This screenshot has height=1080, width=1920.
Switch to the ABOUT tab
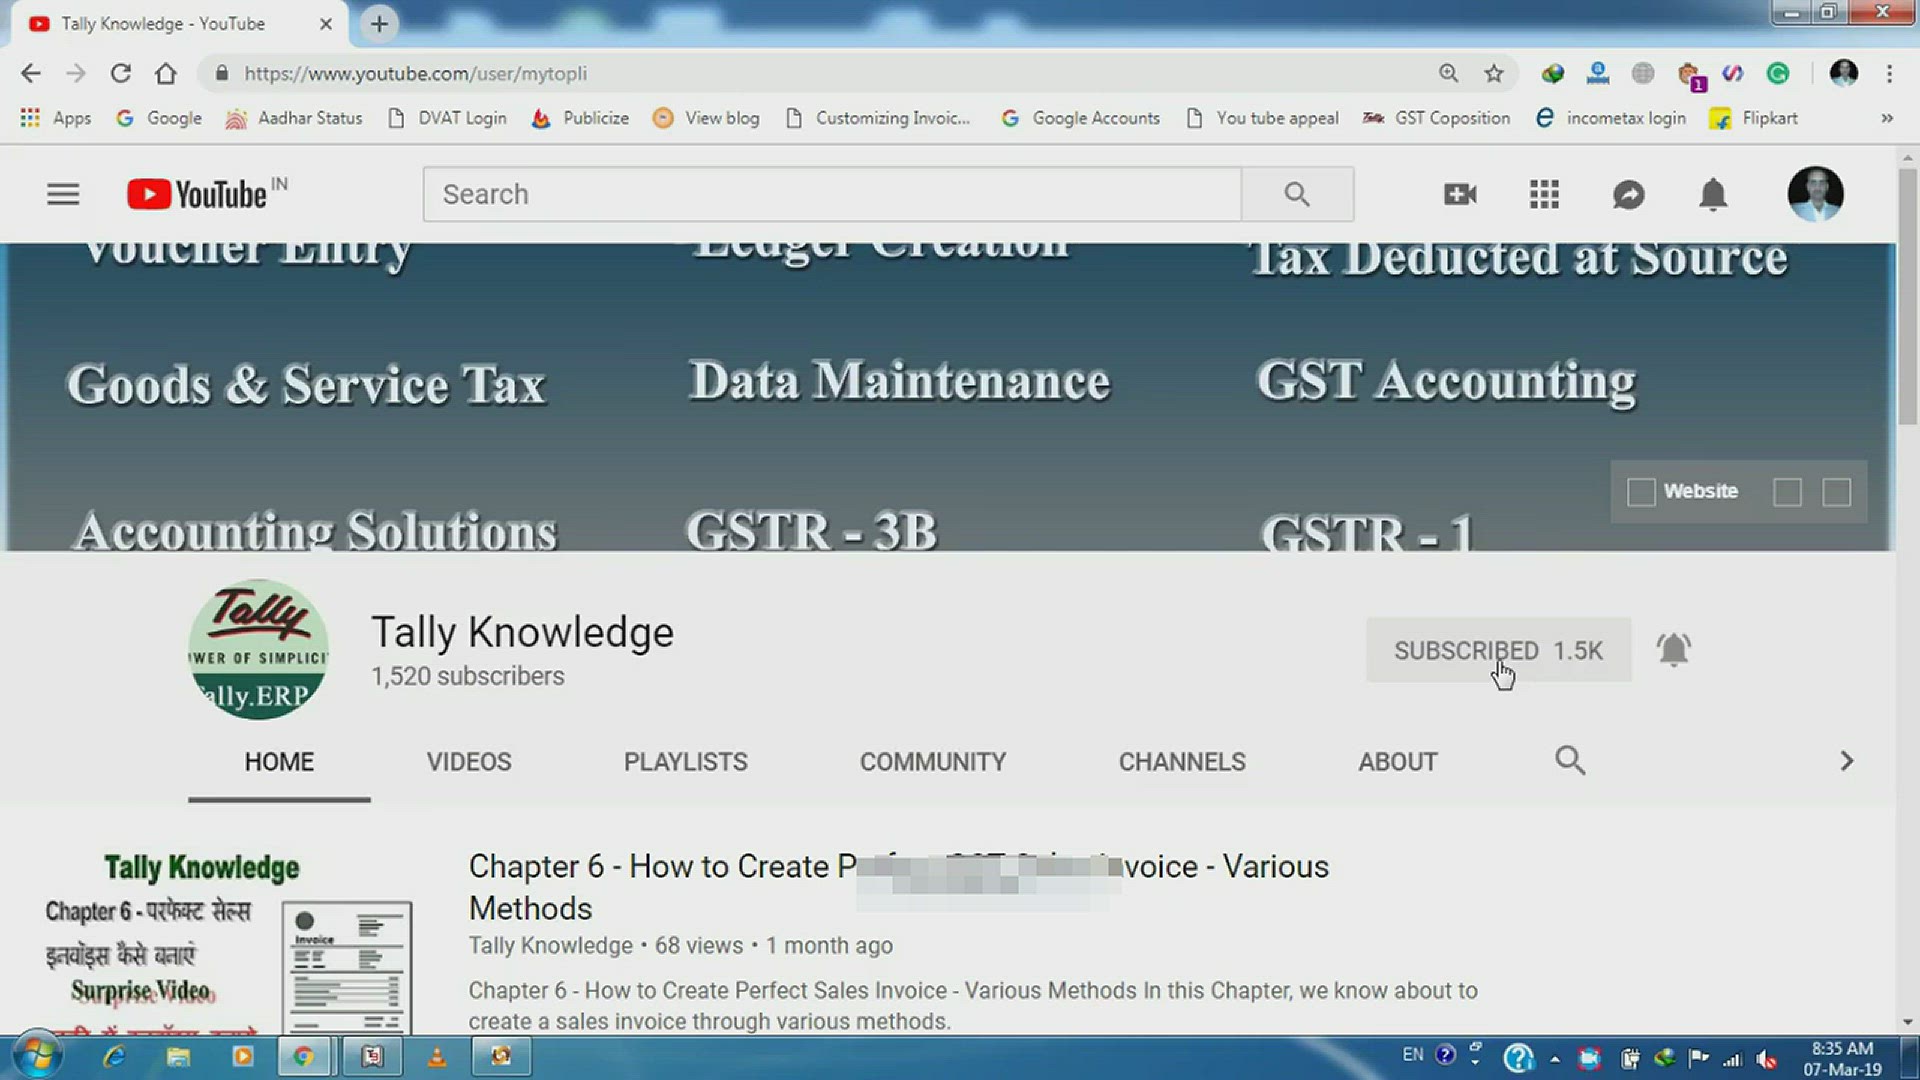[x=1398, y=761]
